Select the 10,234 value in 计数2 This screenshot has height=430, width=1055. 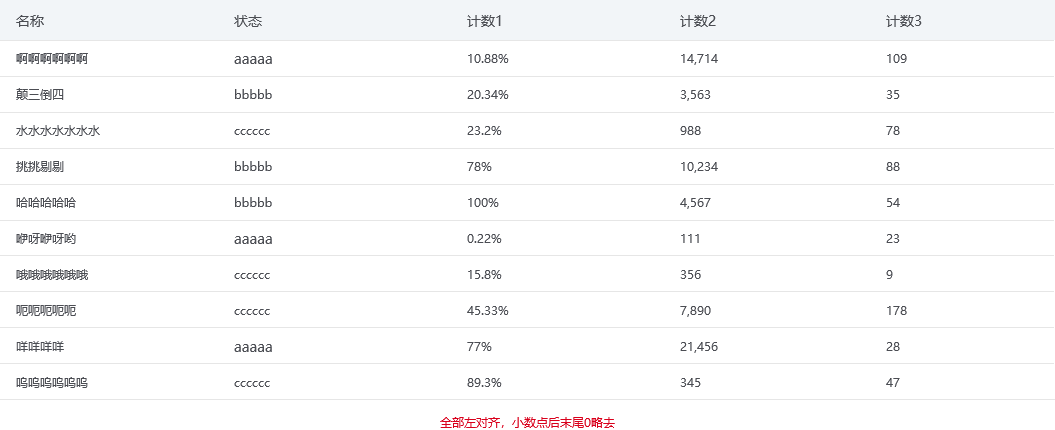pyautogui.click(x=698, y=167)
